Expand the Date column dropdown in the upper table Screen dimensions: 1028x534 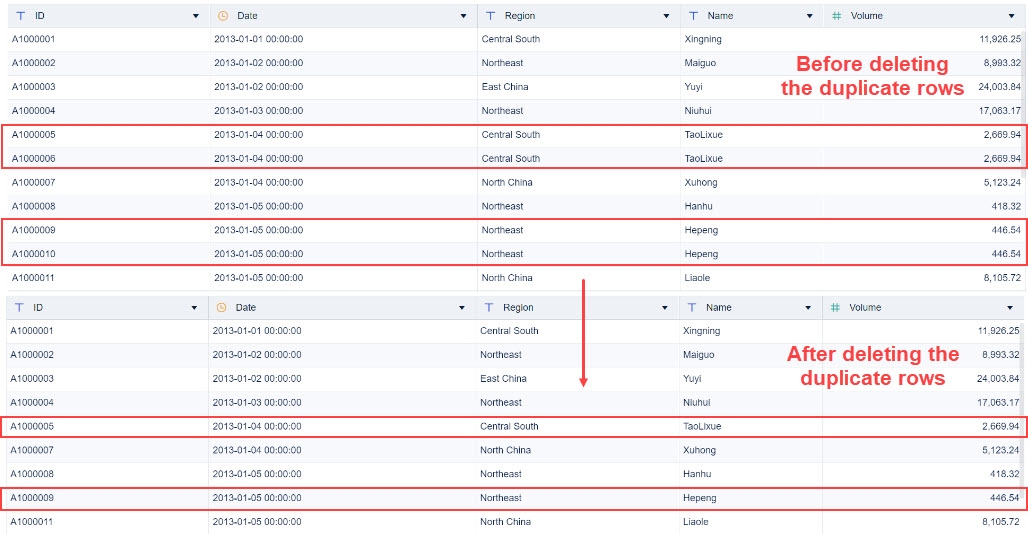pos(463,17)
